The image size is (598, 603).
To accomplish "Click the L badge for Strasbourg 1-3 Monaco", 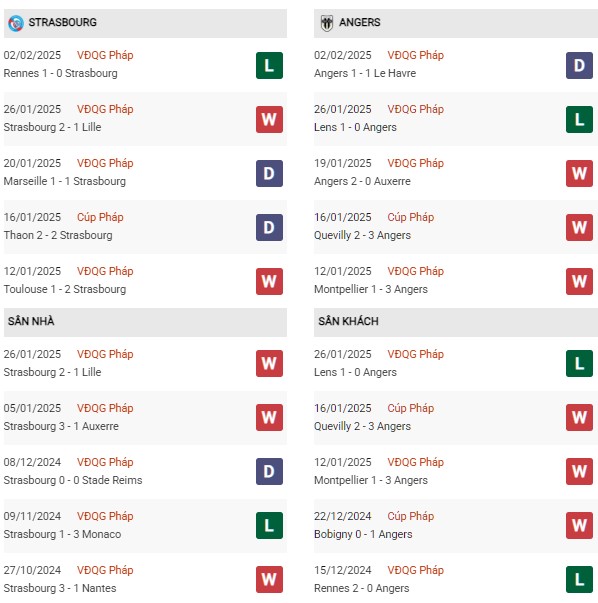I will pos(269,526).
